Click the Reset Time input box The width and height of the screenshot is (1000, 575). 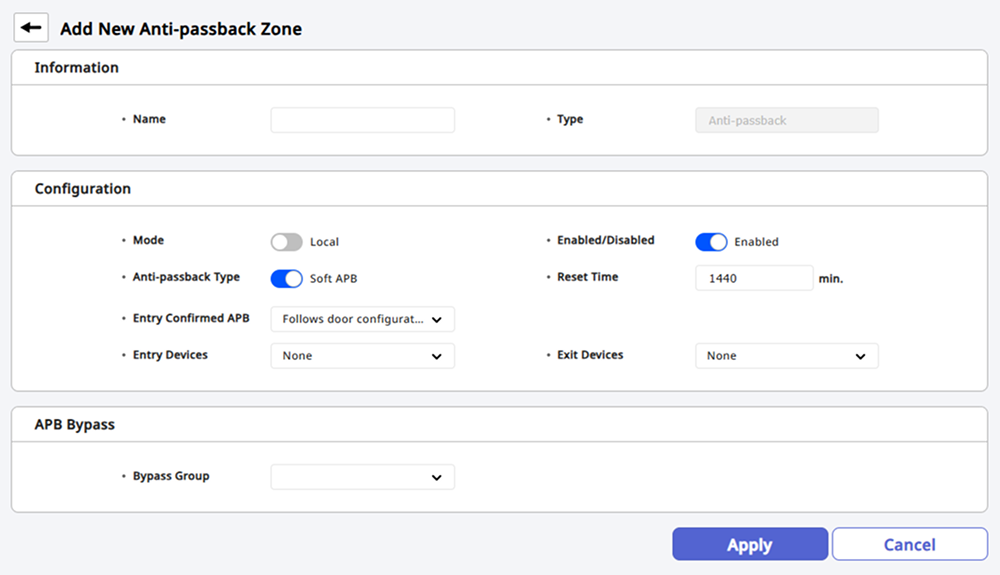point(753,278)
